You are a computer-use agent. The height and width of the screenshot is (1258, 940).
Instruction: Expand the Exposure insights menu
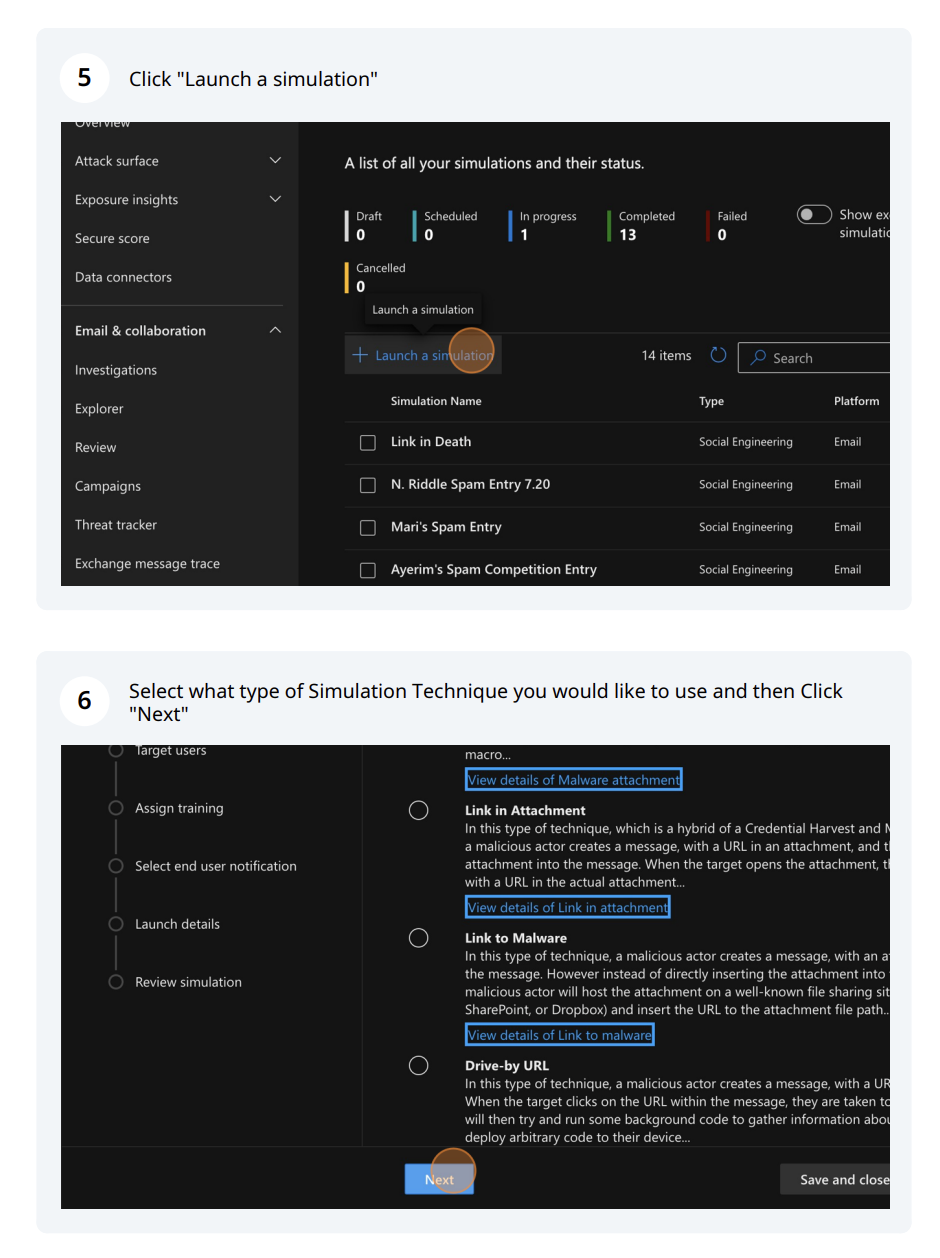pyautogui.click(x=276, y=200)
